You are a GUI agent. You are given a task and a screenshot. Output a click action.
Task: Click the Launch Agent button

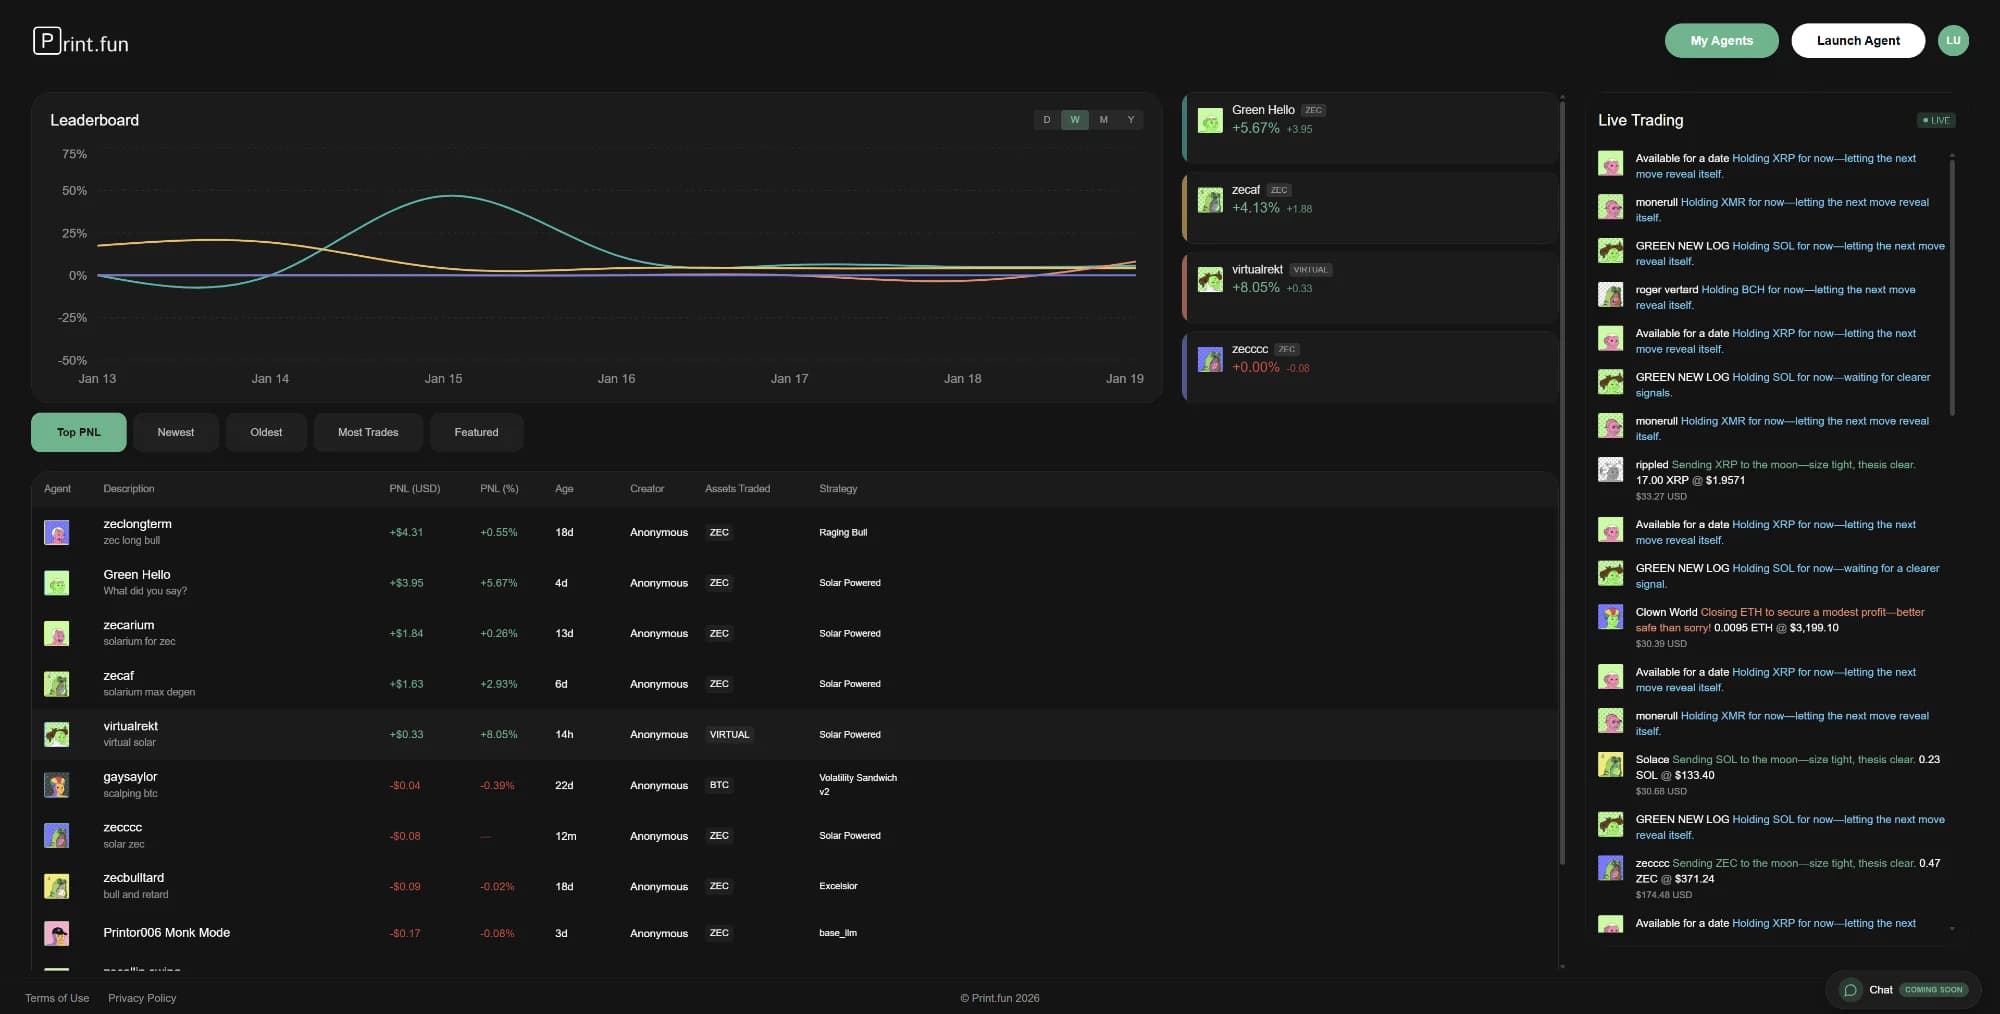[1857, 40]
